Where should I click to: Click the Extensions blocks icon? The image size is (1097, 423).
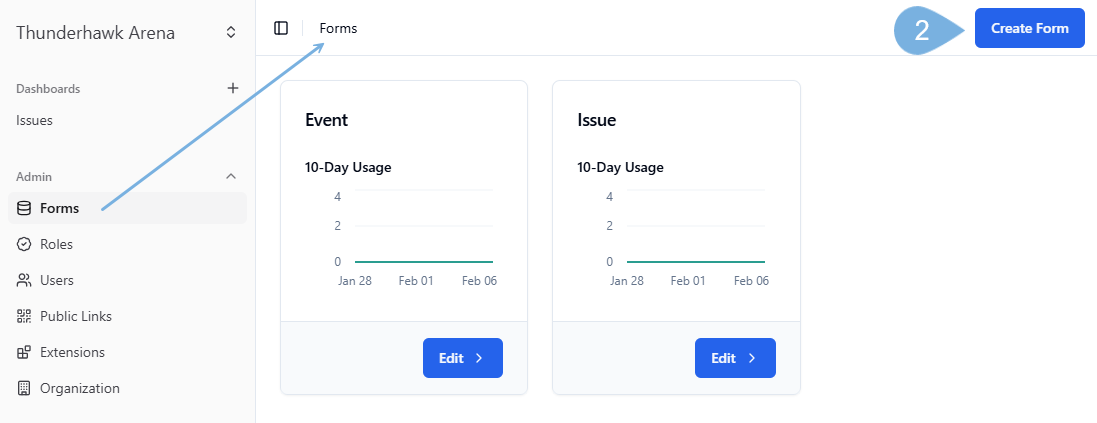[x=24, y=352]
